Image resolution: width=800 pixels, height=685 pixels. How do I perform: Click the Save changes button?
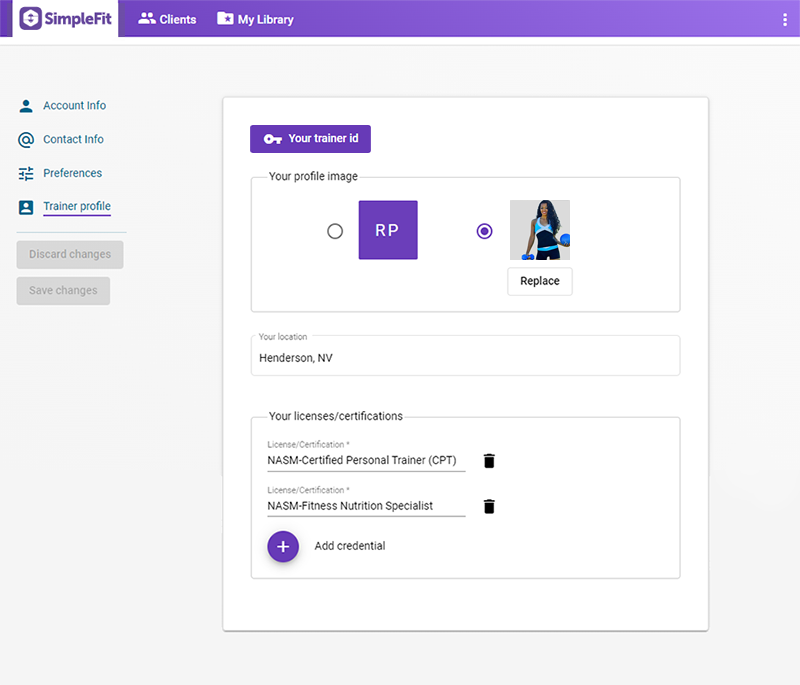63,291
